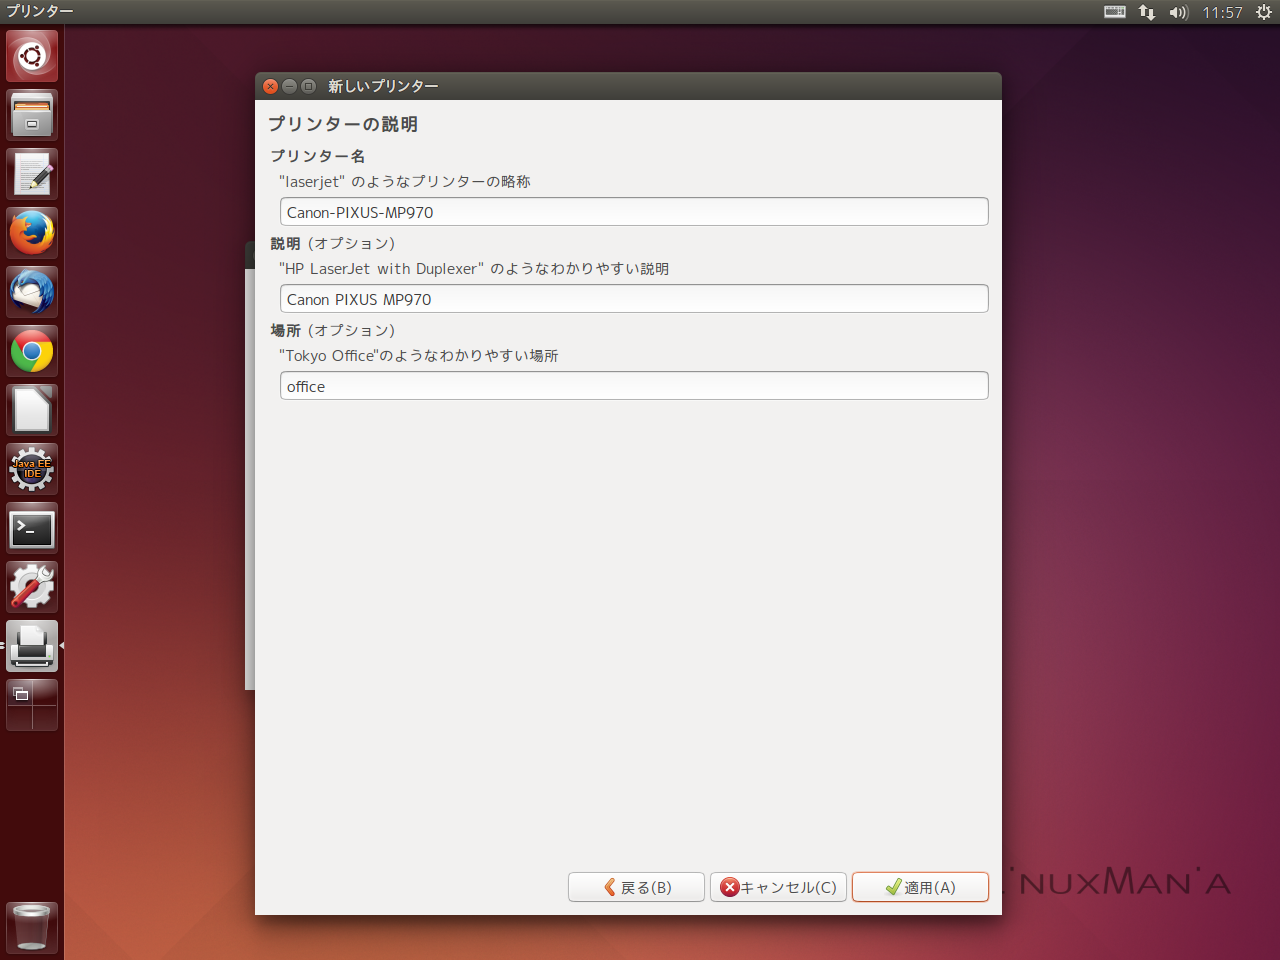Image resolution: width=1280 pixels, height=960 pixels.
Task: Click the 場所 (オプション) label
Action: tap(333, 330)
